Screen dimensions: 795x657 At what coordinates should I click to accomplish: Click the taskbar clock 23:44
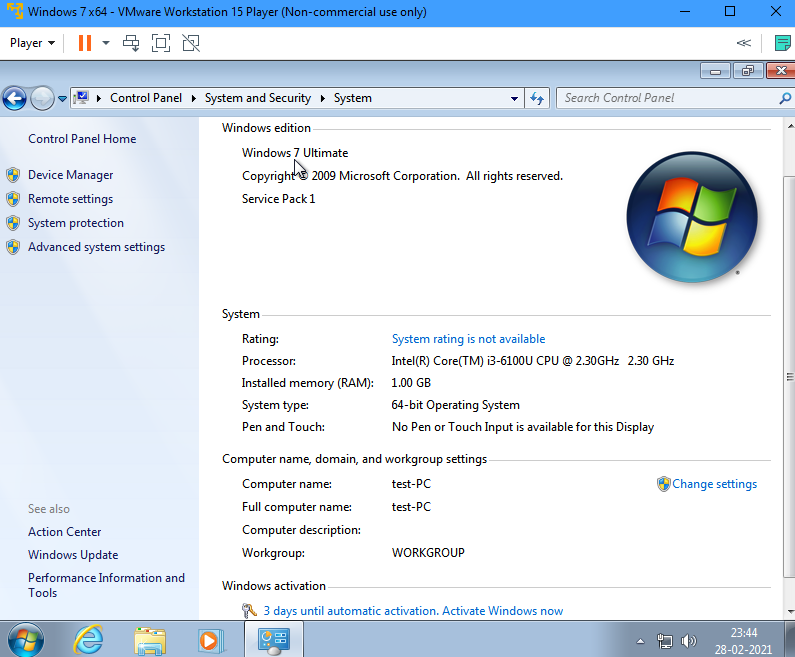click(x=744, y=633)
